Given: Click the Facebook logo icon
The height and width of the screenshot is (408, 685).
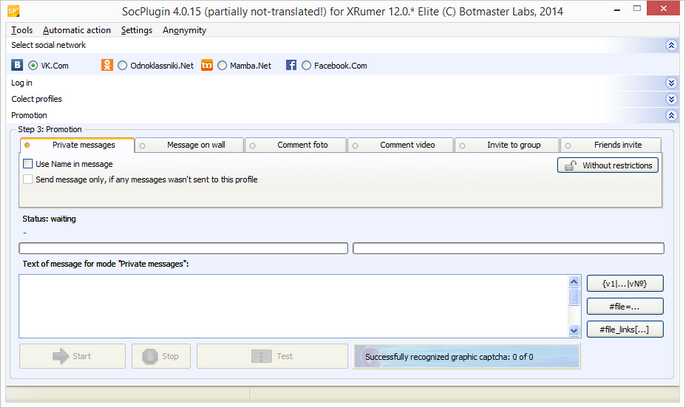Looking at the screenshot, I should click(291, 66).
